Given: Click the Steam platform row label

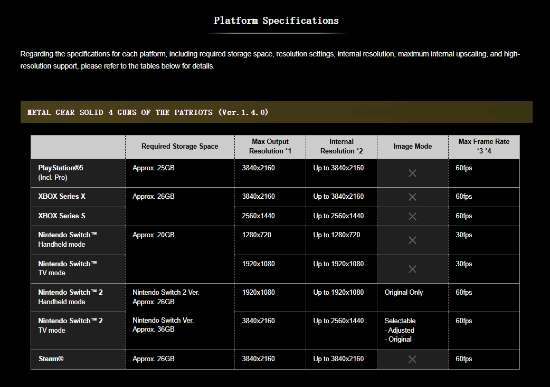Looking at the screenshot, I should 51,359.
